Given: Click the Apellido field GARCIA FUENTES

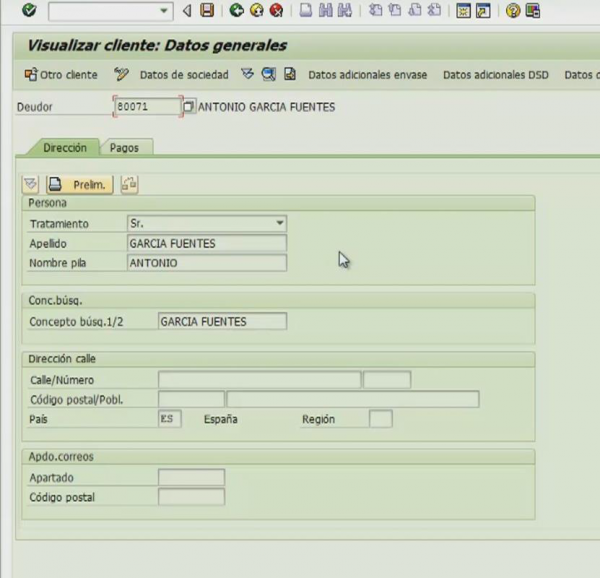Looking at the screenshot, I should click(x=207, y=243).
